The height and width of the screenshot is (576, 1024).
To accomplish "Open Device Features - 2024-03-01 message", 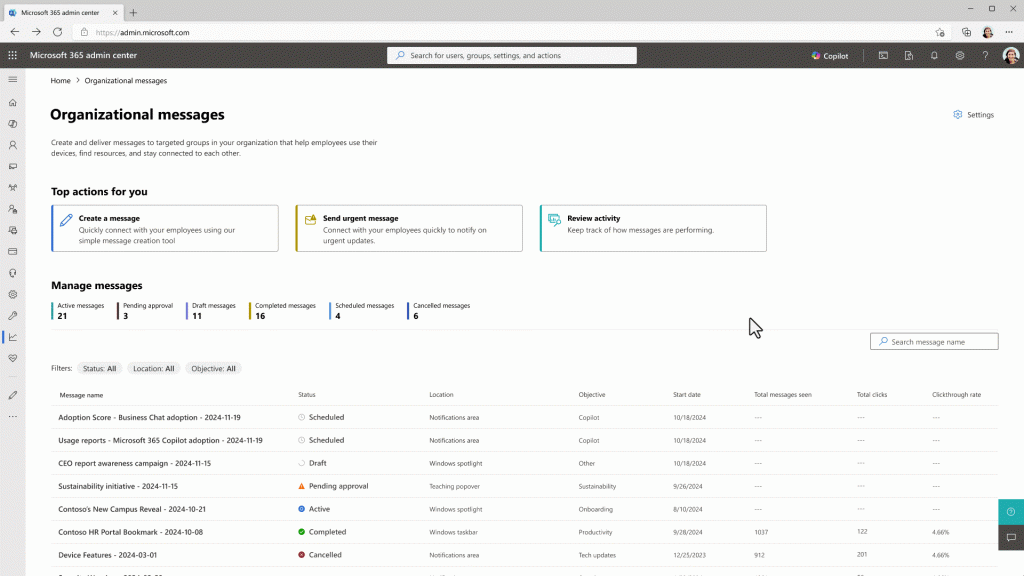I will coord(107,555).
